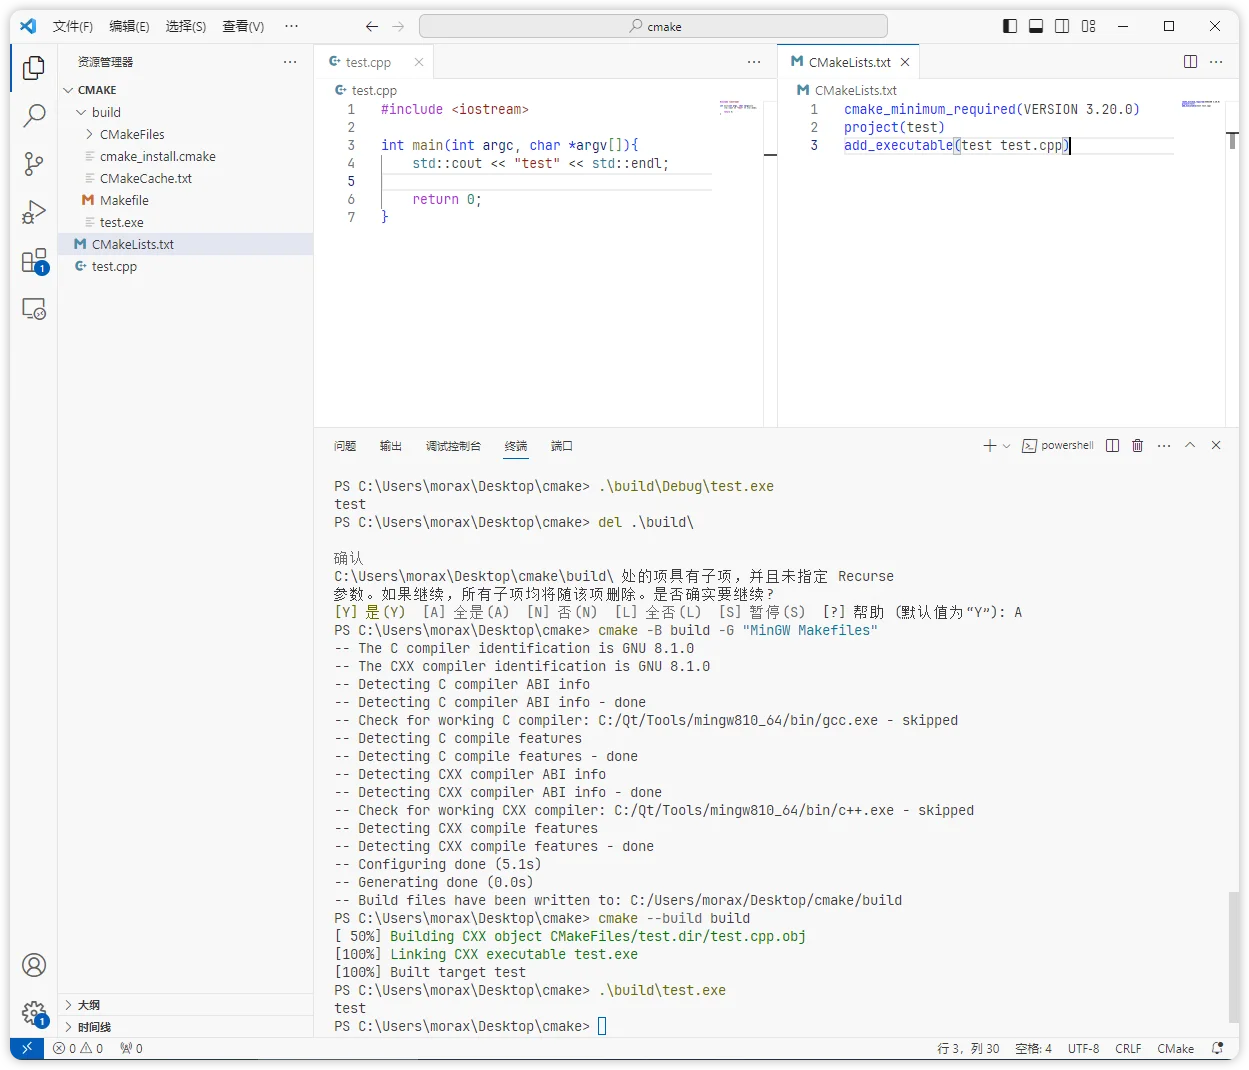The height and width of the screenshot is (1070, 1249).
Task: Change language mode via CMake status item
Action: (1175, 1048)
